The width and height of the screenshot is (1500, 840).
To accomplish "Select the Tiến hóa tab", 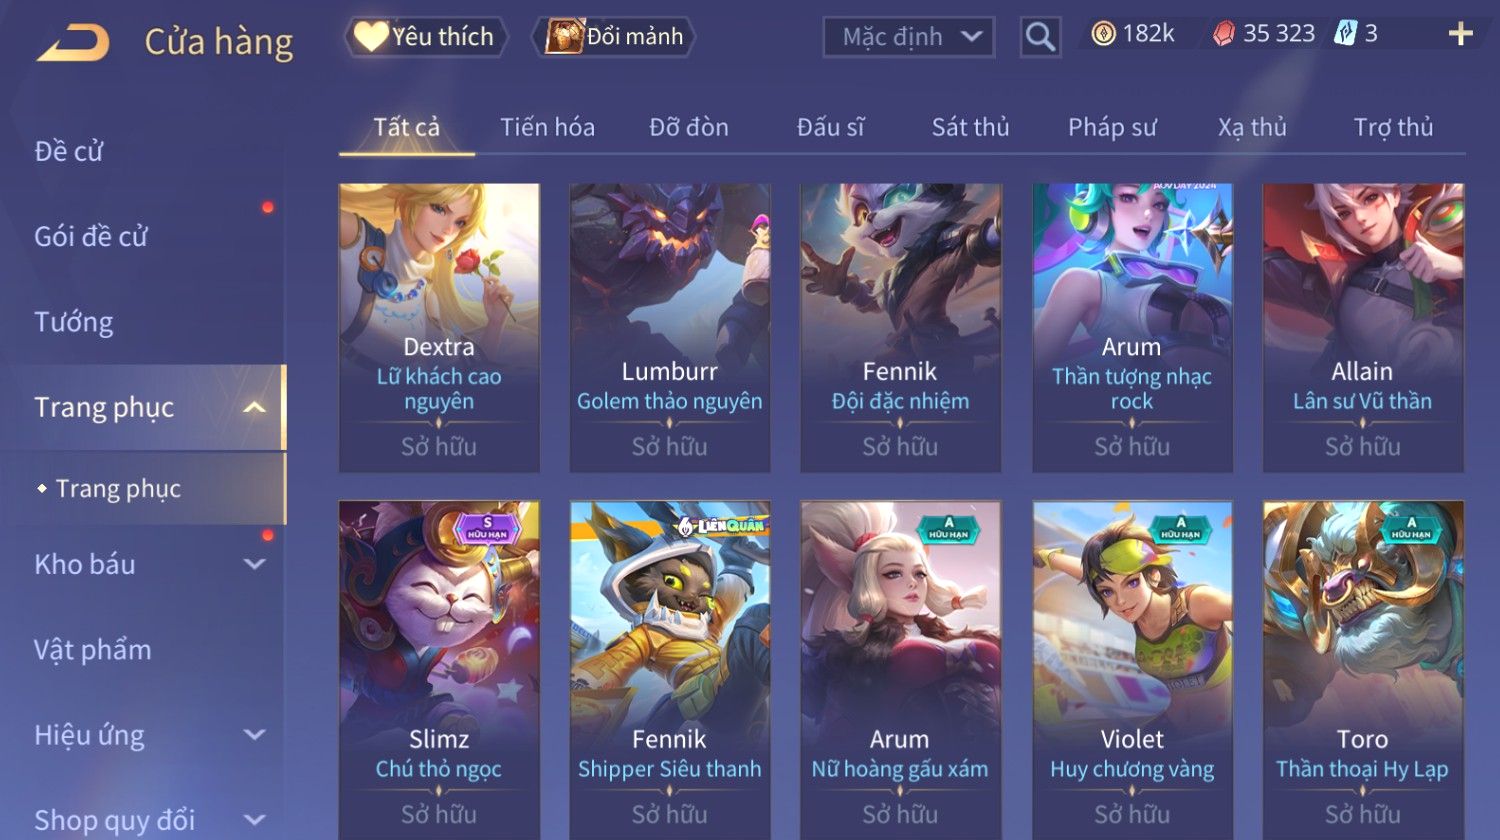I will click(547, 127).
